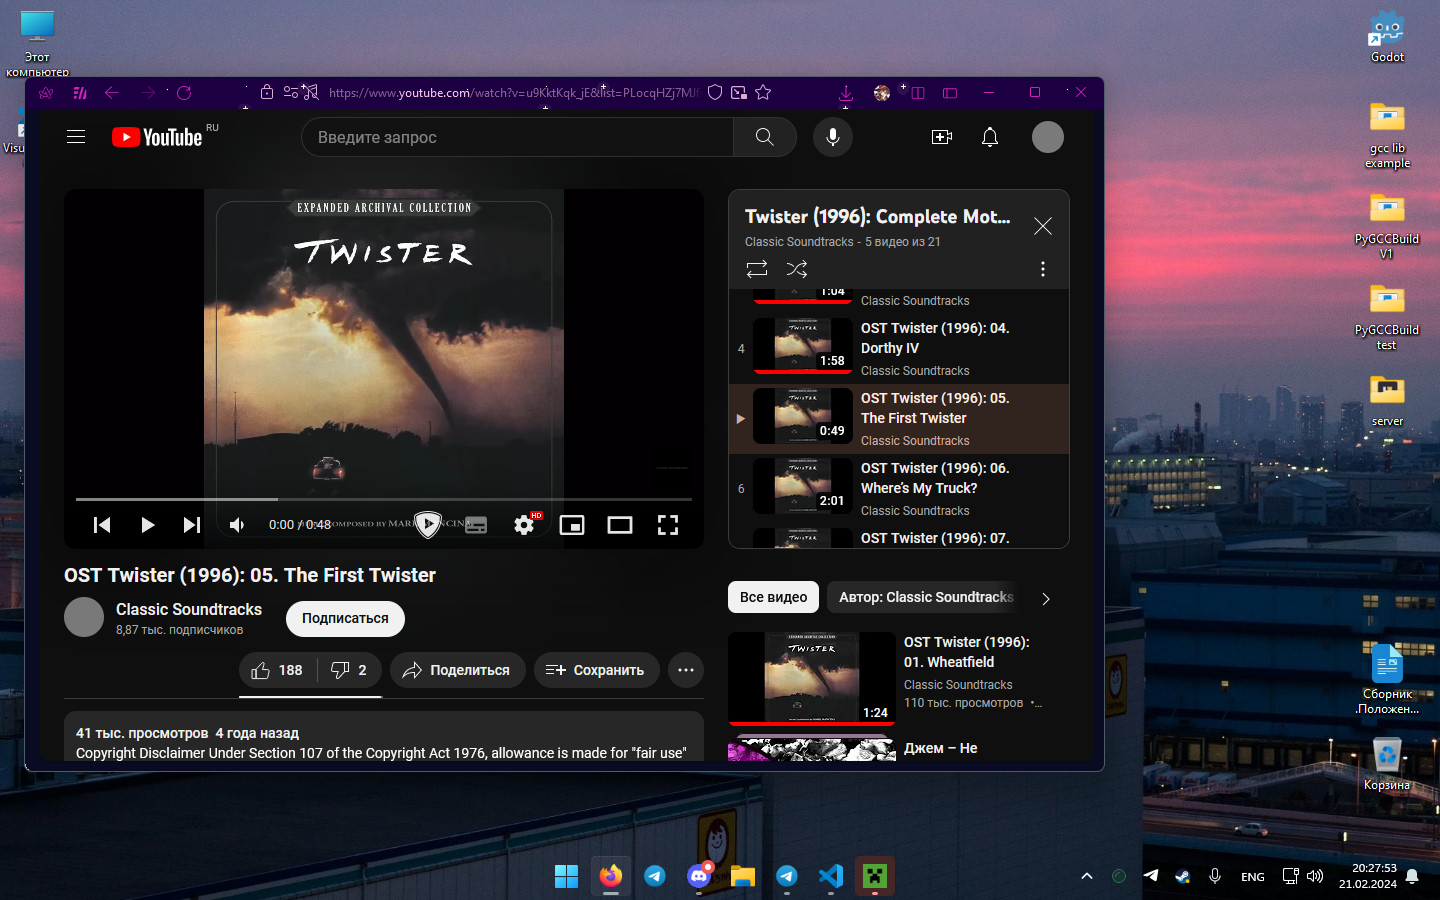The width and height of the screenshot is (1440, 900).
Task: Close the playlist panel
Action: (1043, 226)
